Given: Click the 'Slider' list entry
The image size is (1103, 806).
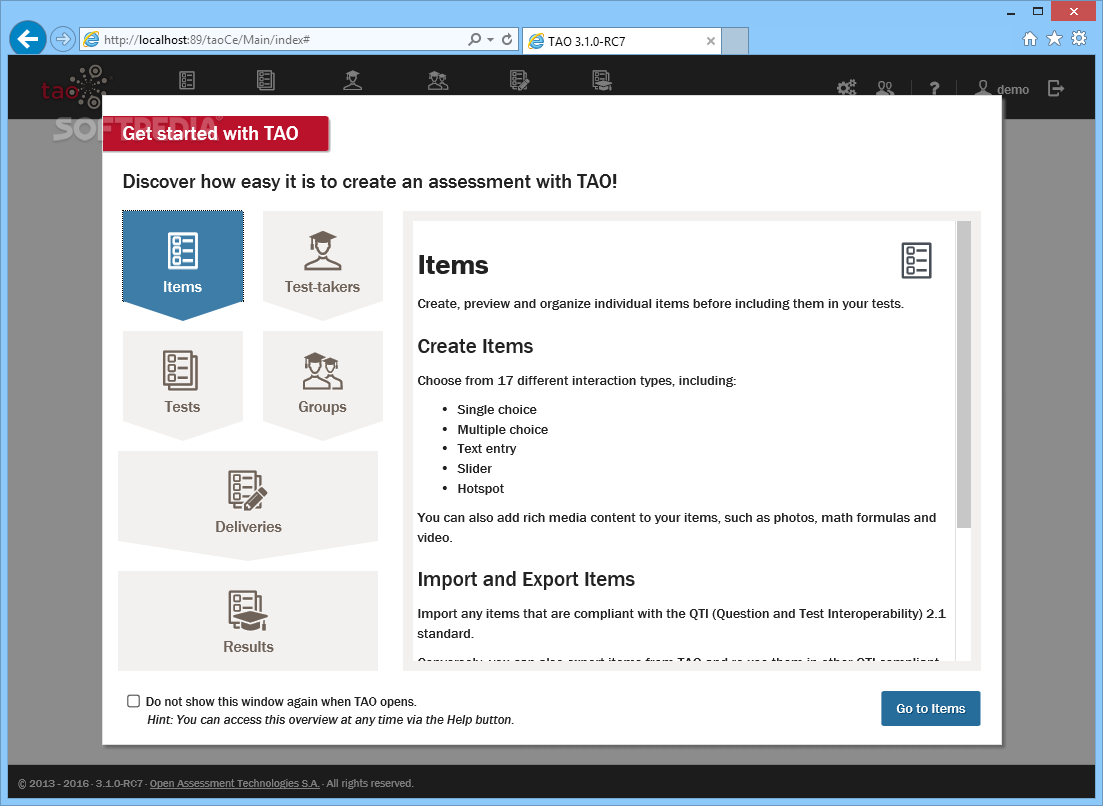Looking at the screenshot, I should coord(475,468).
